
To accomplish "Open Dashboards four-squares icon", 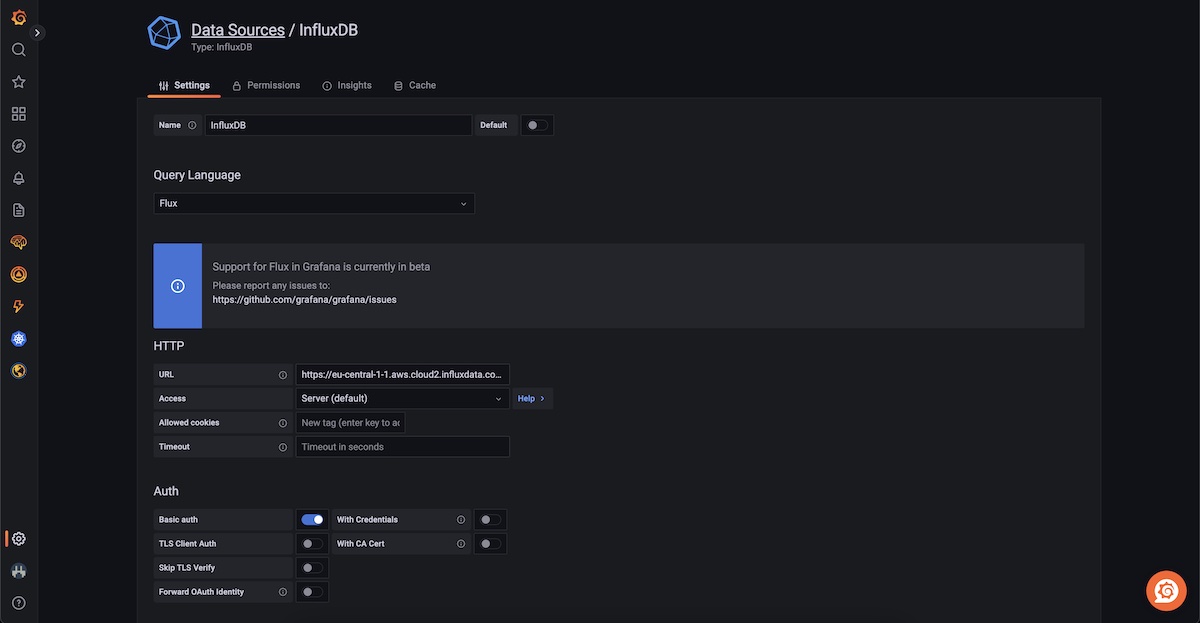I will point(18,114).
